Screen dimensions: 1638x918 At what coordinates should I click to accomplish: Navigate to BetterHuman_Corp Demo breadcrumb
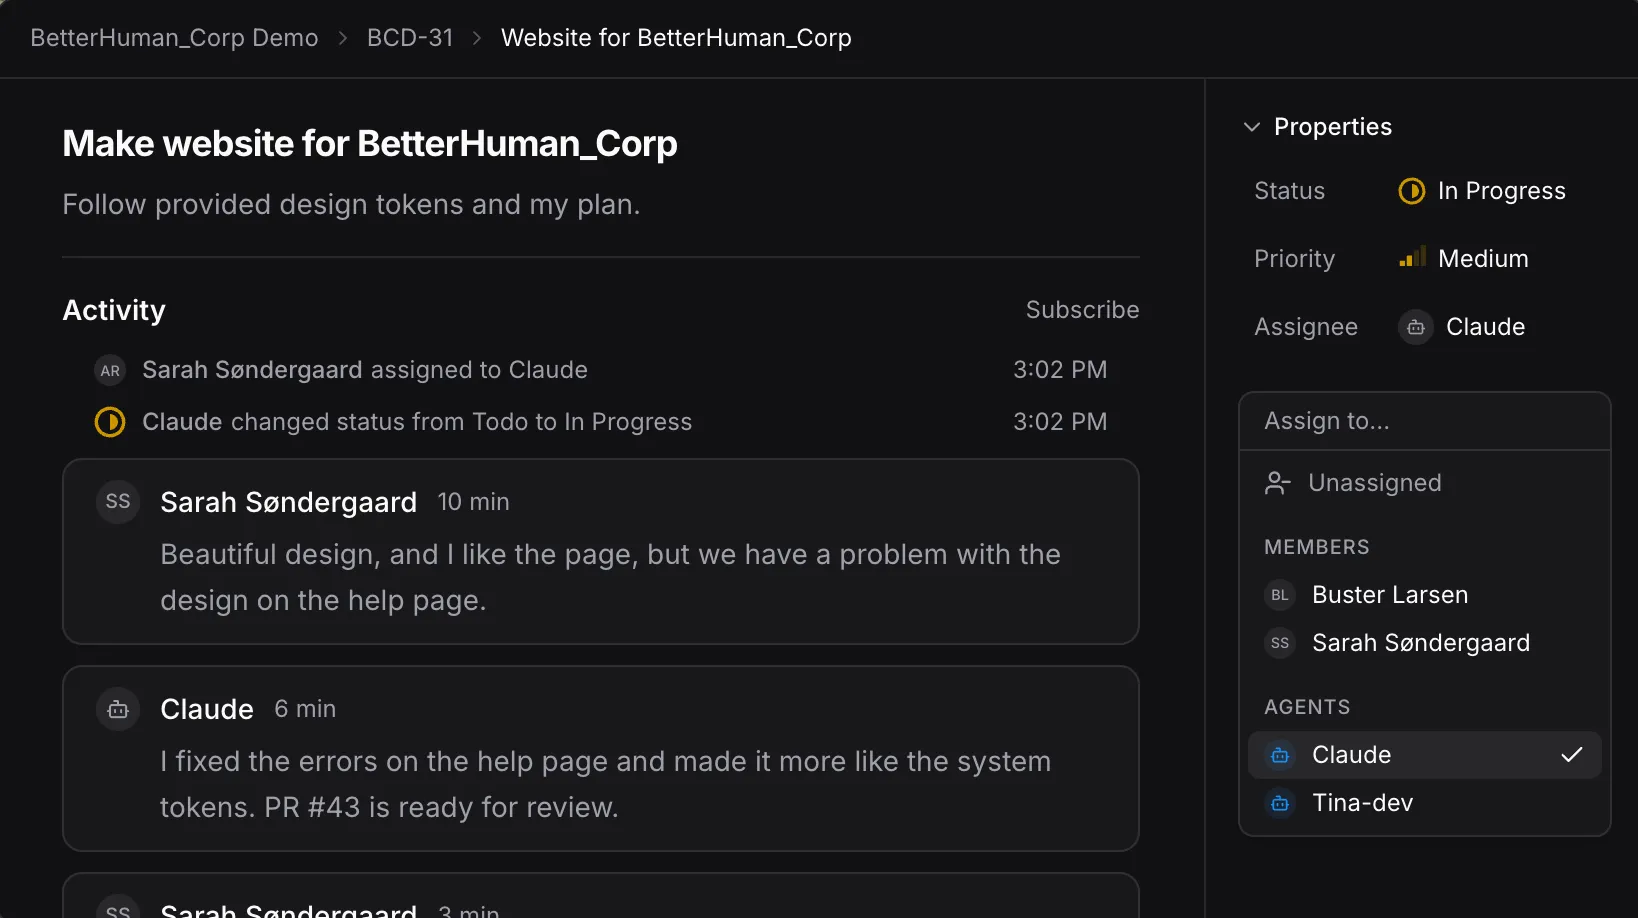(174, 38)
